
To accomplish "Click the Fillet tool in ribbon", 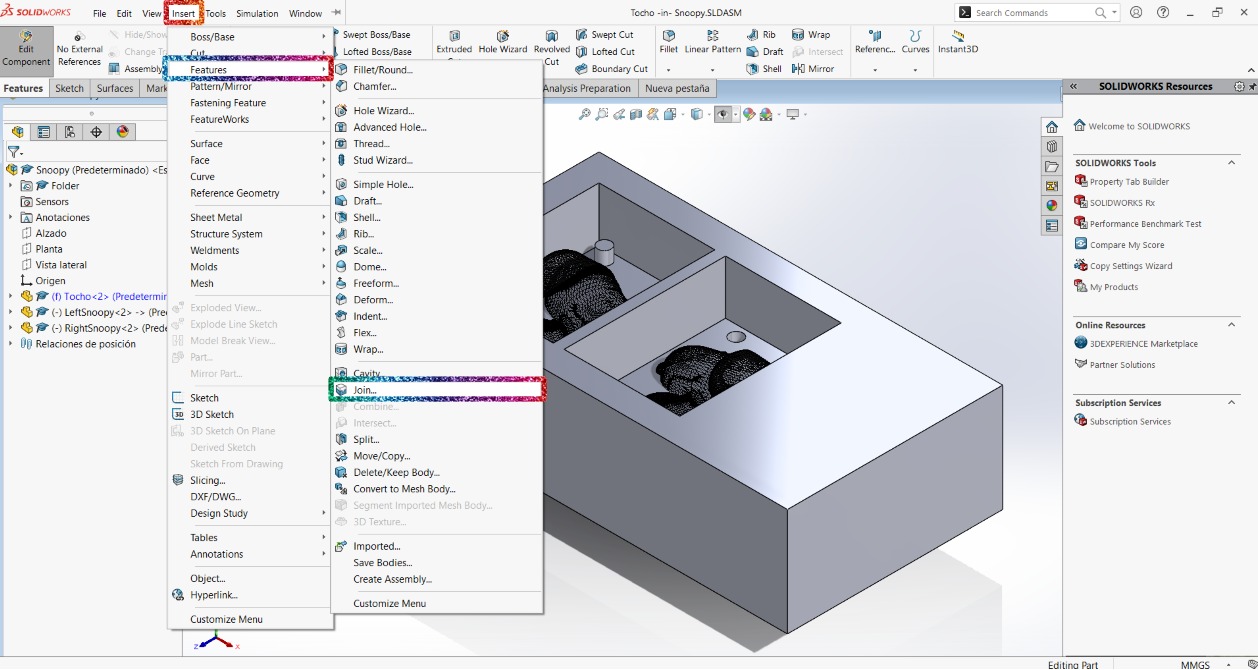I will coord(668,42).
